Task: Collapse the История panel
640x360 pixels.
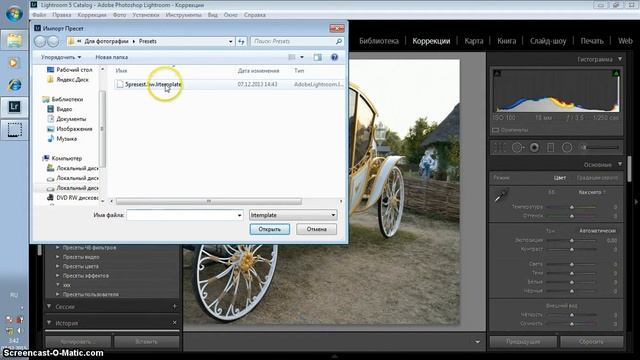Action: click(49, 323)
